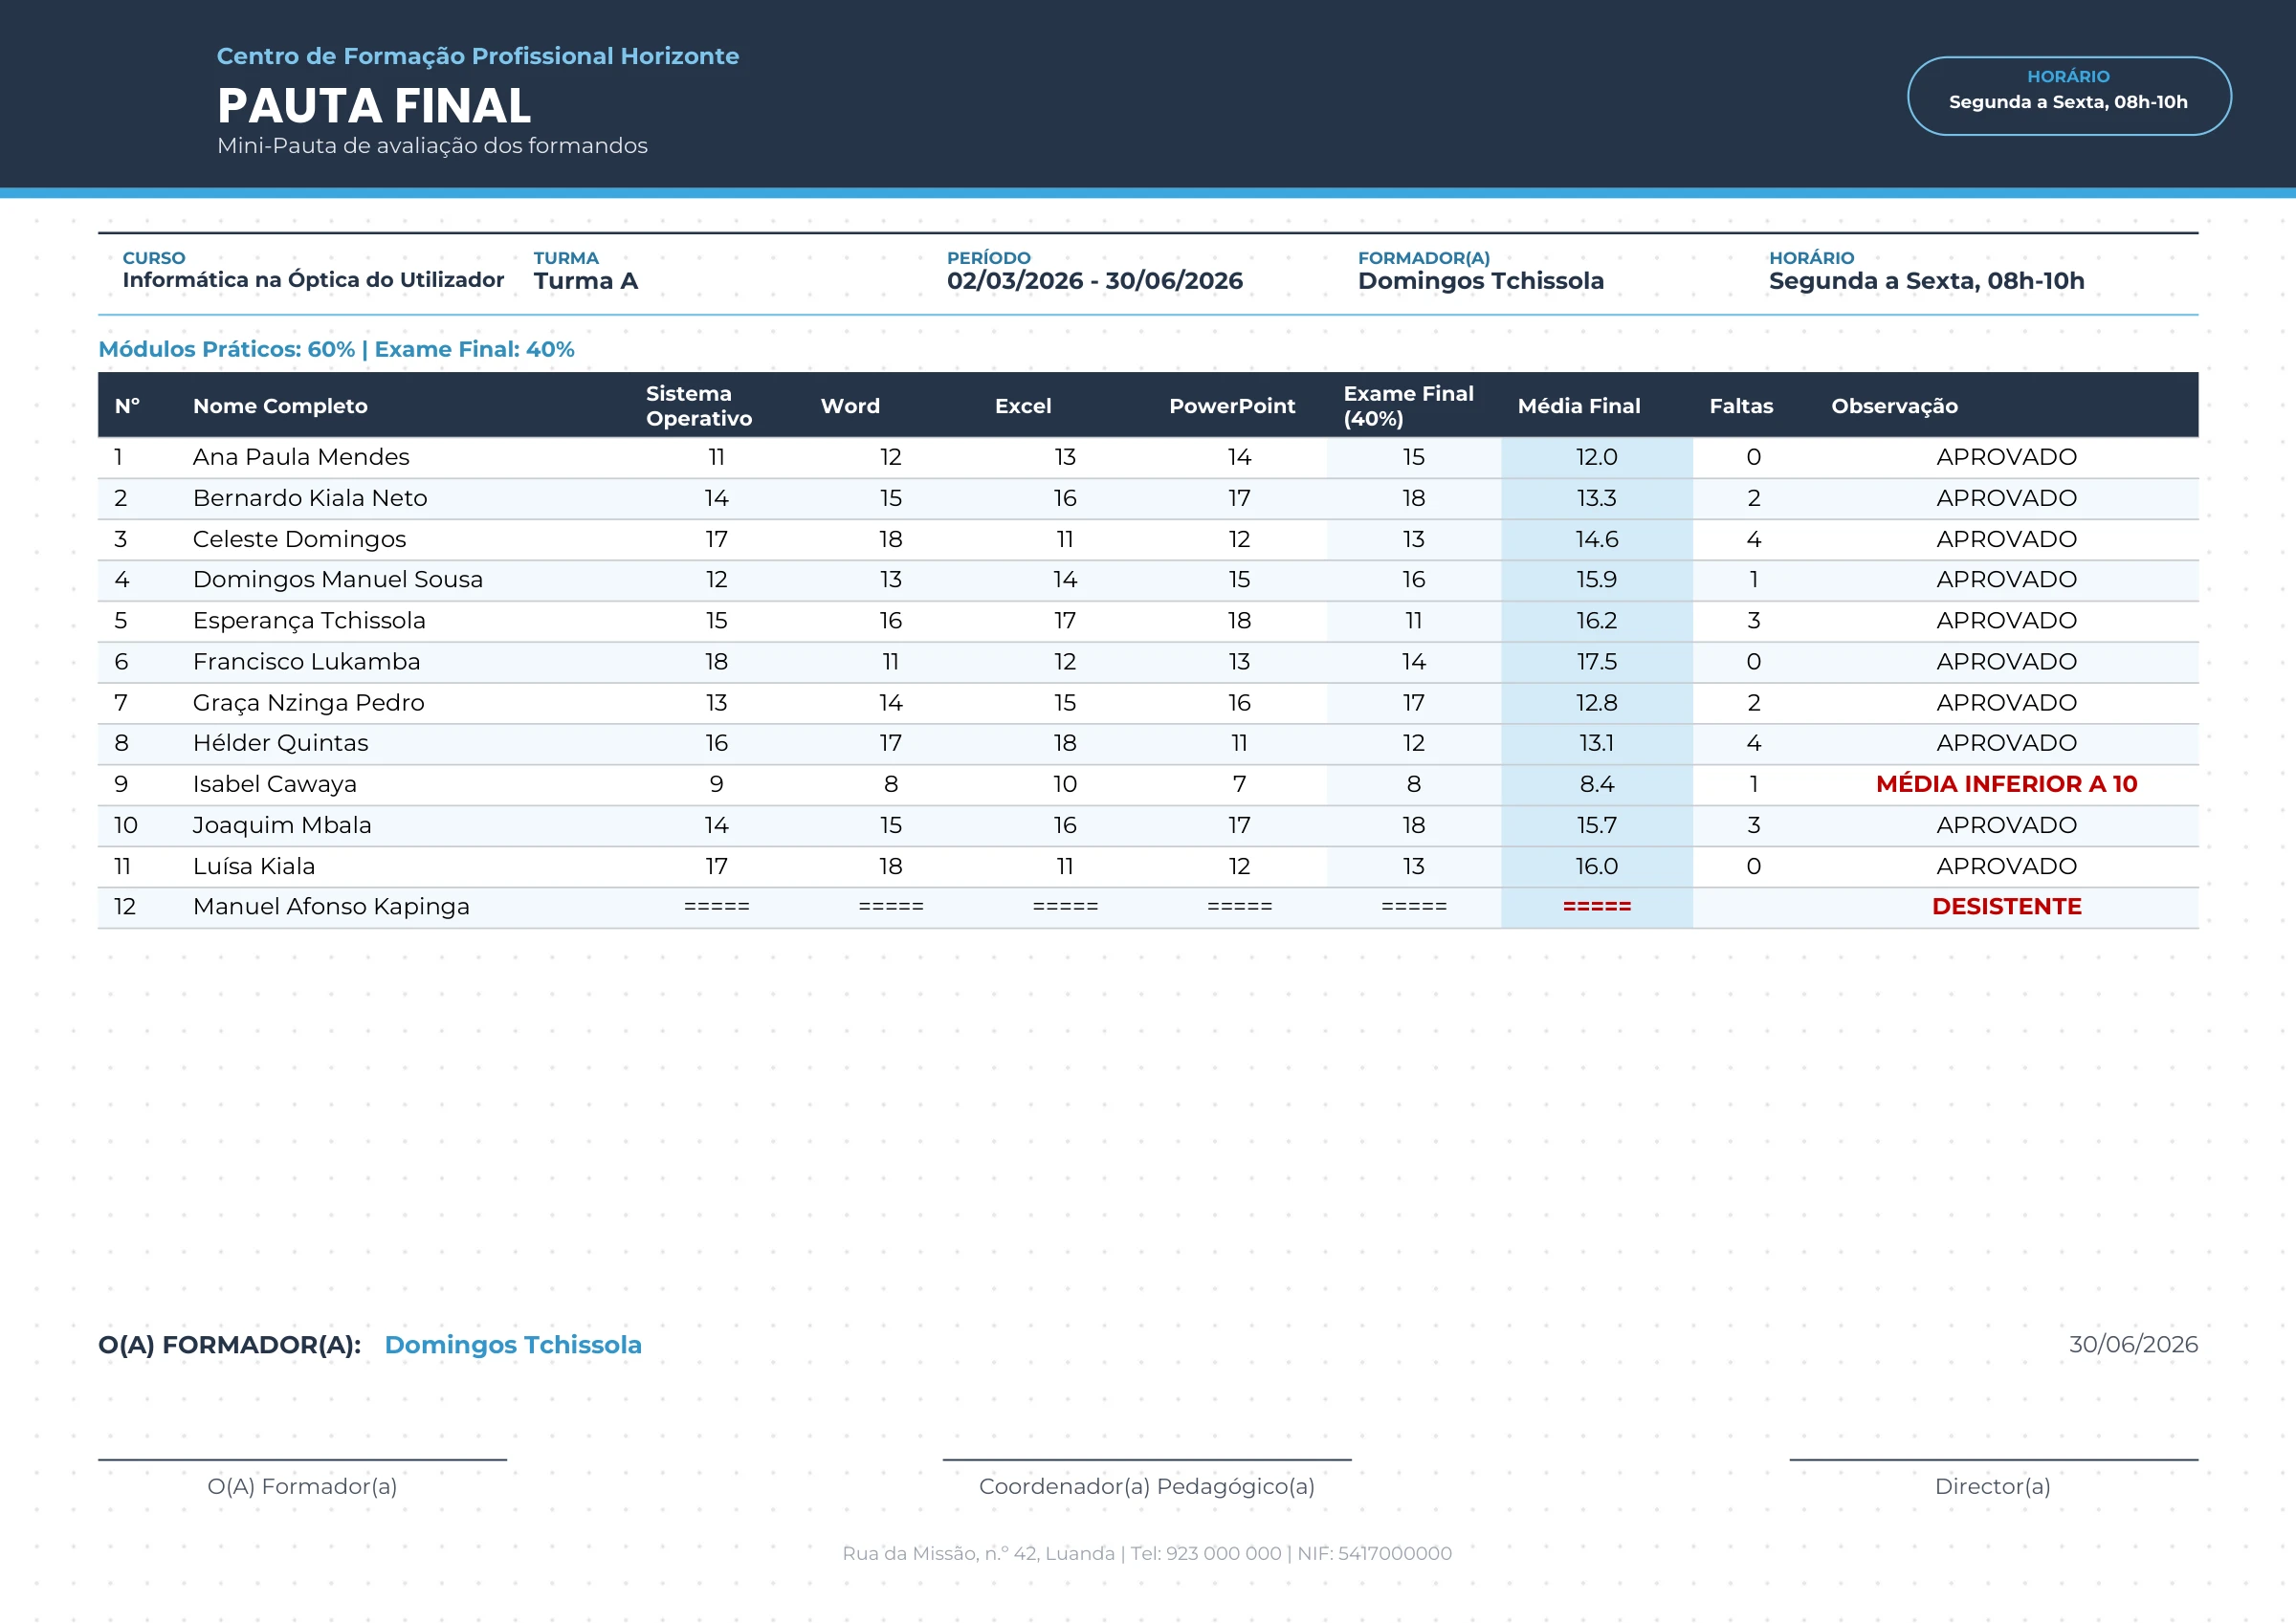
Task: Select the name Hélder Quintas
Action: tap(280, 743)
